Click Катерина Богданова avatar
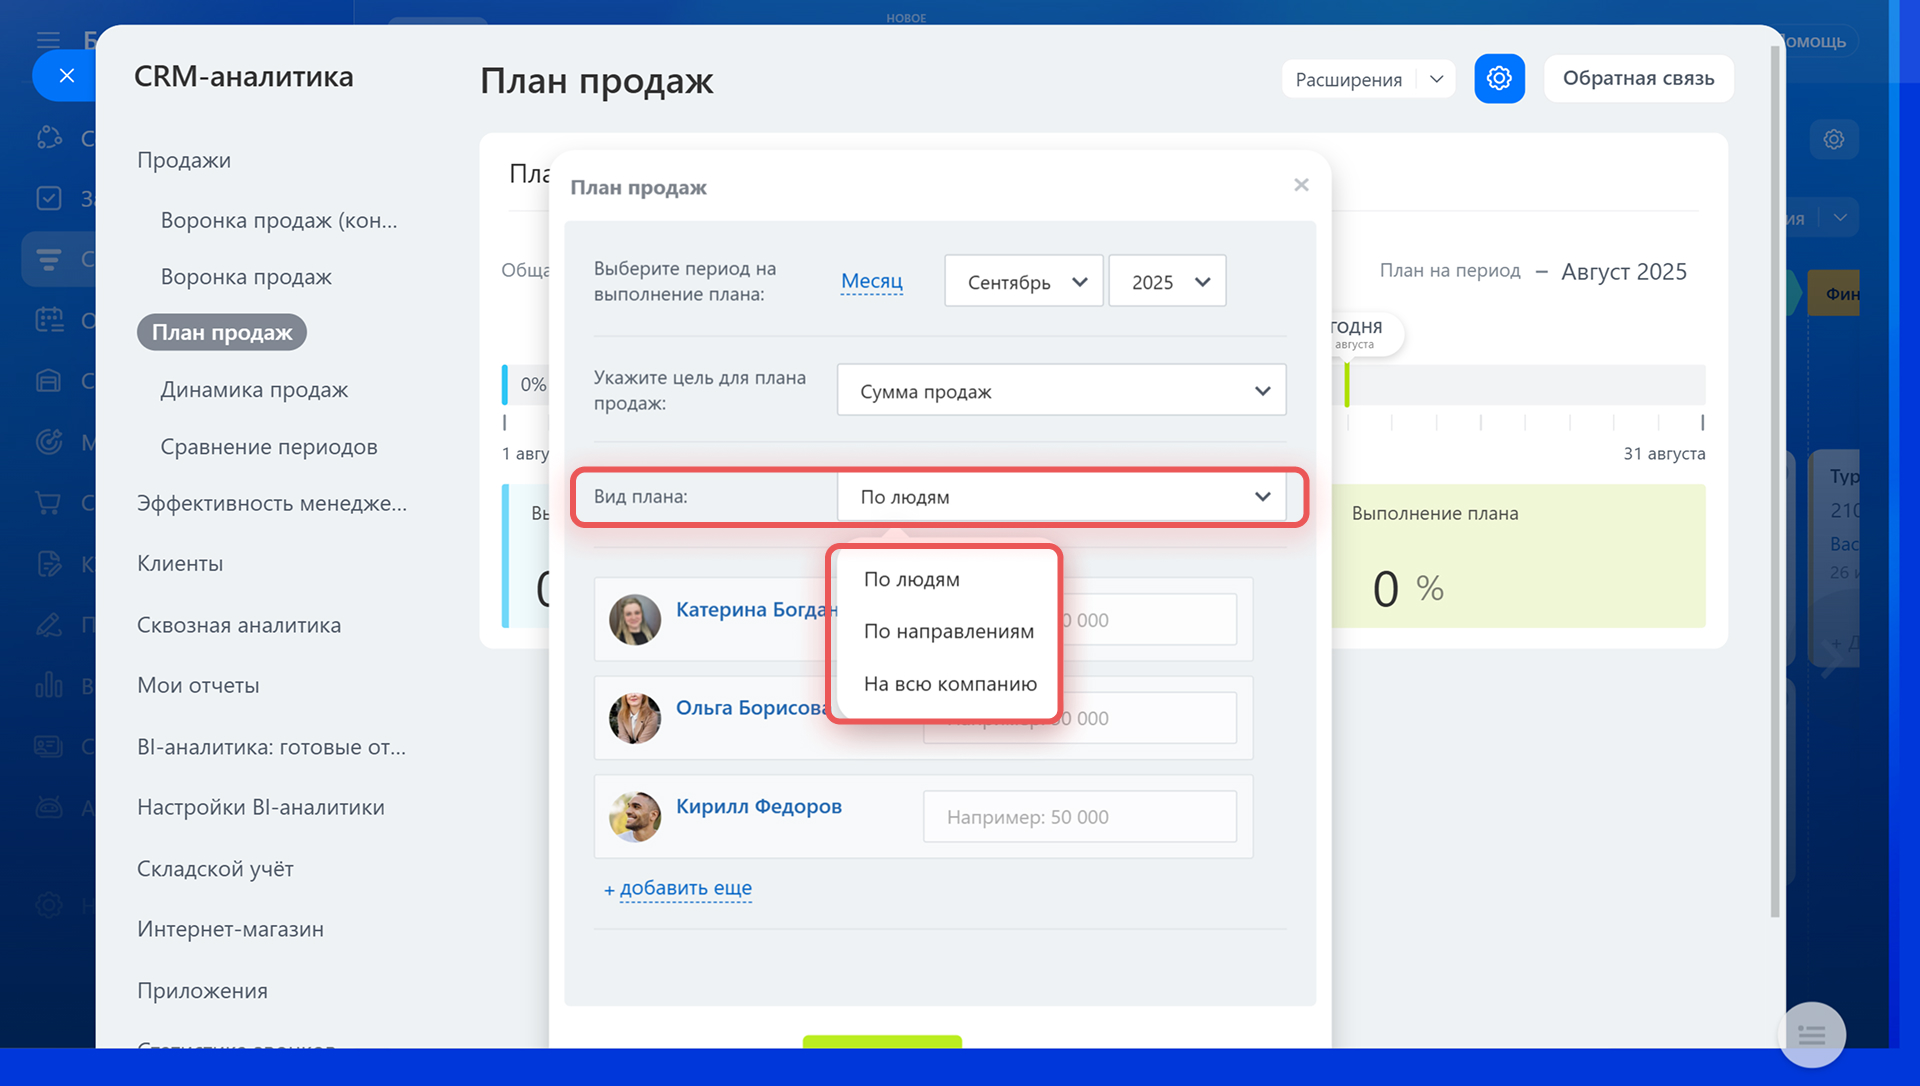Image resolution: width=1920 pixels, height=1086 pixels. [635, 619]
